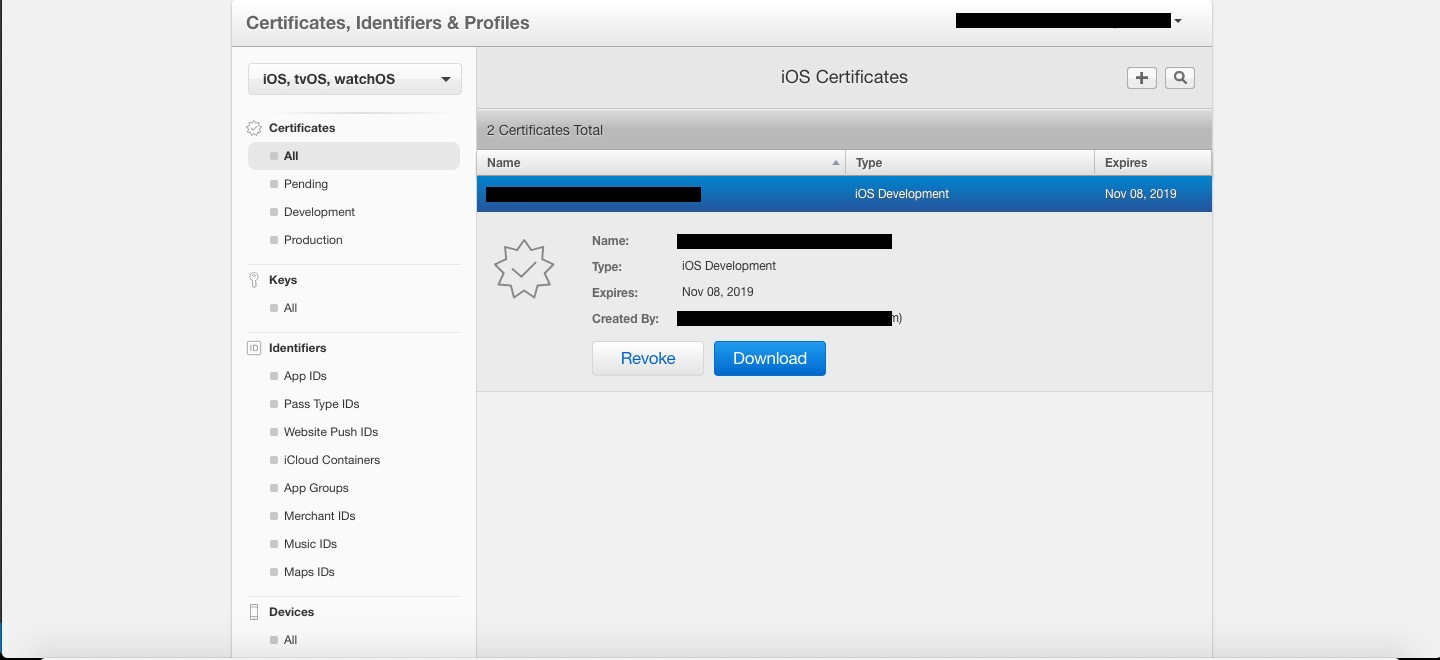The width and height of the screenshot is (1440, 660).
Task: Click the Devices section phone icon
Action: tap(254, 612)
